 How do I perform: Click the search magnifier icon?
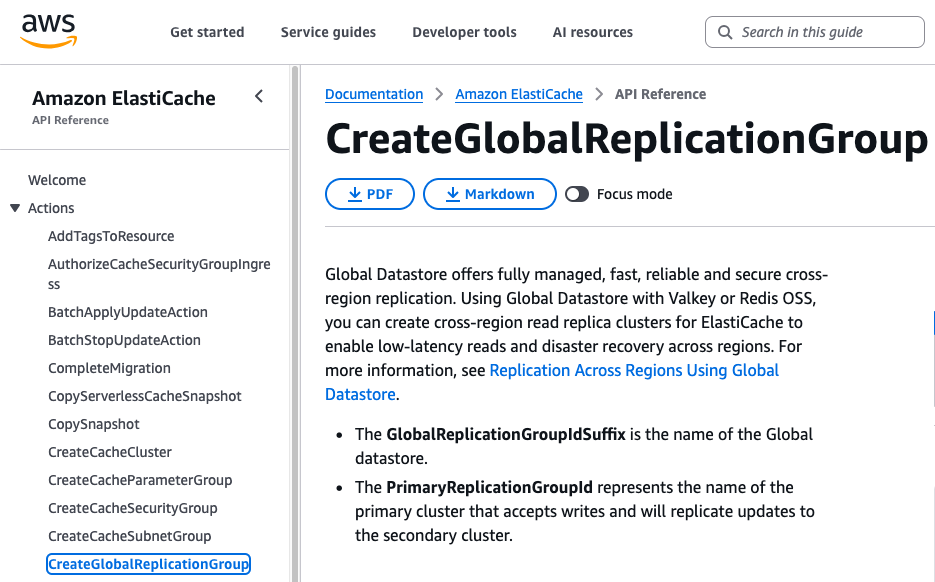(725, 32)
